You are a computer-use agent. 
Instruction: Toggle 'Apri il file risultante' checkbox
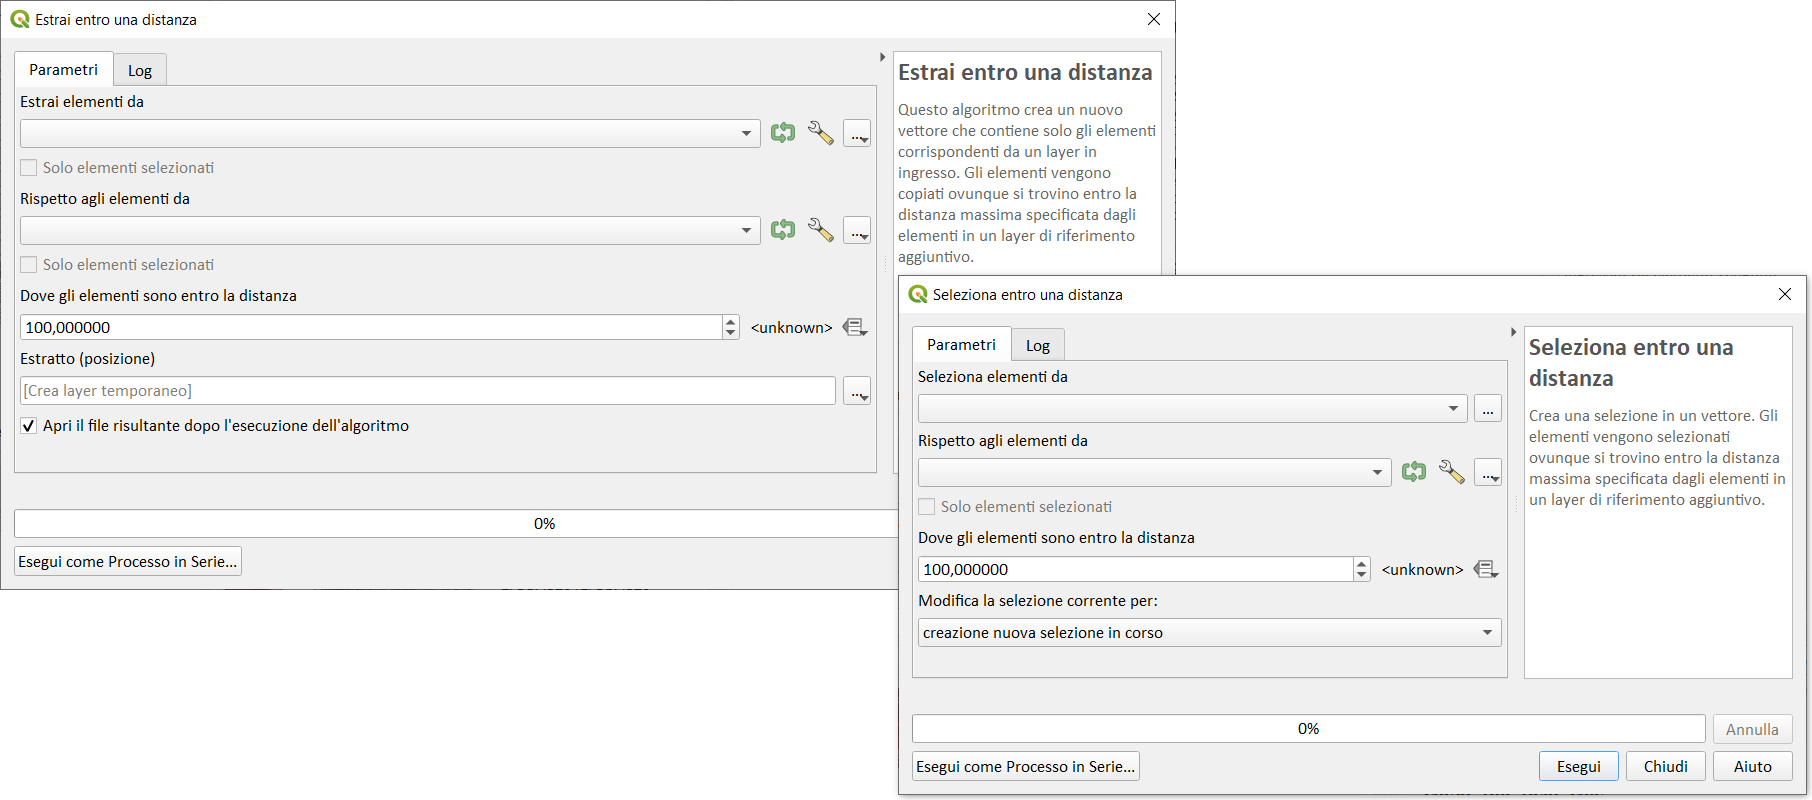29,426
